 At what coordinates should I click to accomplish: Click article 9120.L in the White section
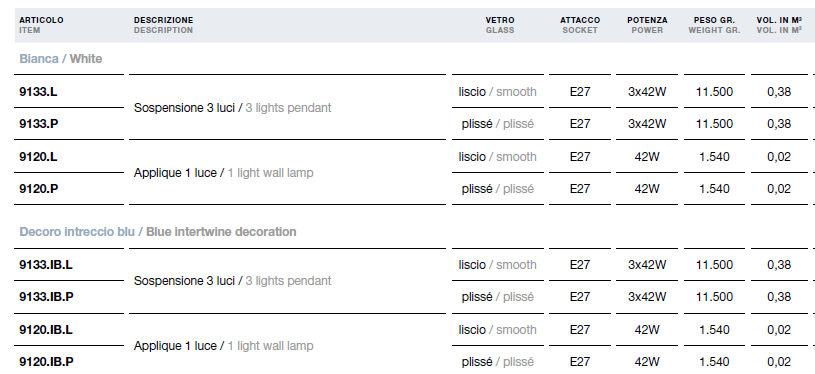point(38,157)
